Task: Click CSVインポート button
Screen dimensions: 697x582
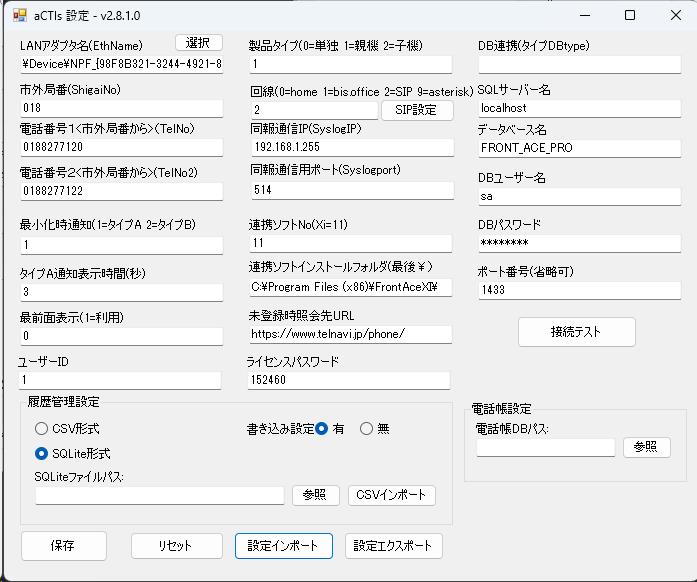Action: click(392, 495)
